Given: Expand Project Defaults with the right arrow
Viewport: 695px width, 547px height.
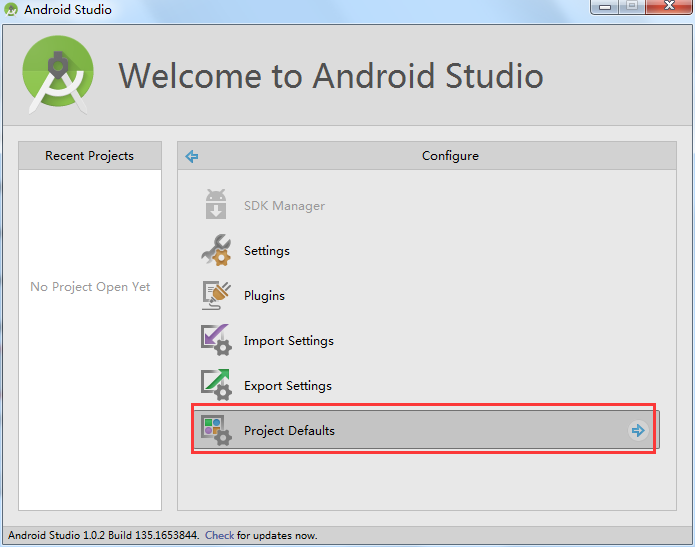Looking at the screenshot, I should point(637,431).
